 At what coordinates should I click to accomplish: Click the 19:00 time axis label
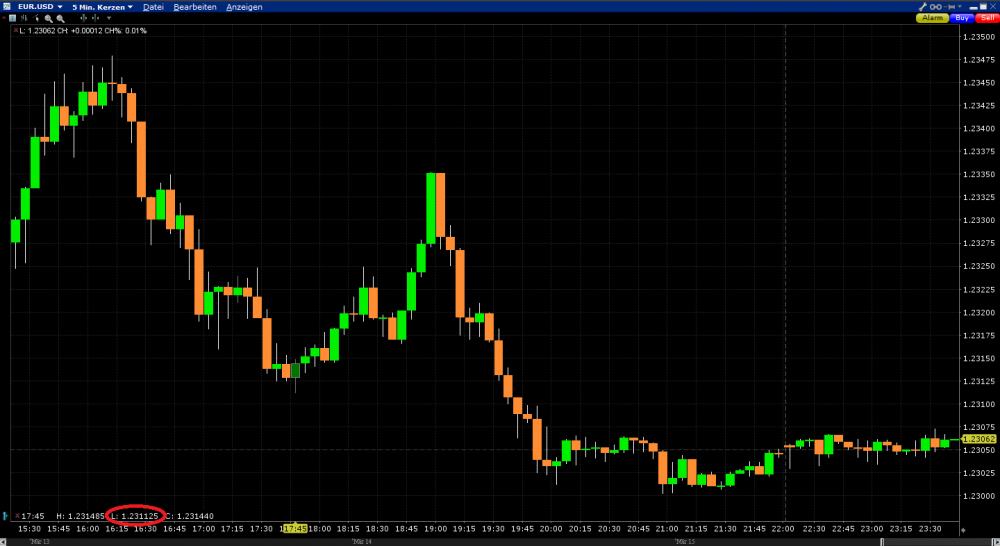click(436, 529)
